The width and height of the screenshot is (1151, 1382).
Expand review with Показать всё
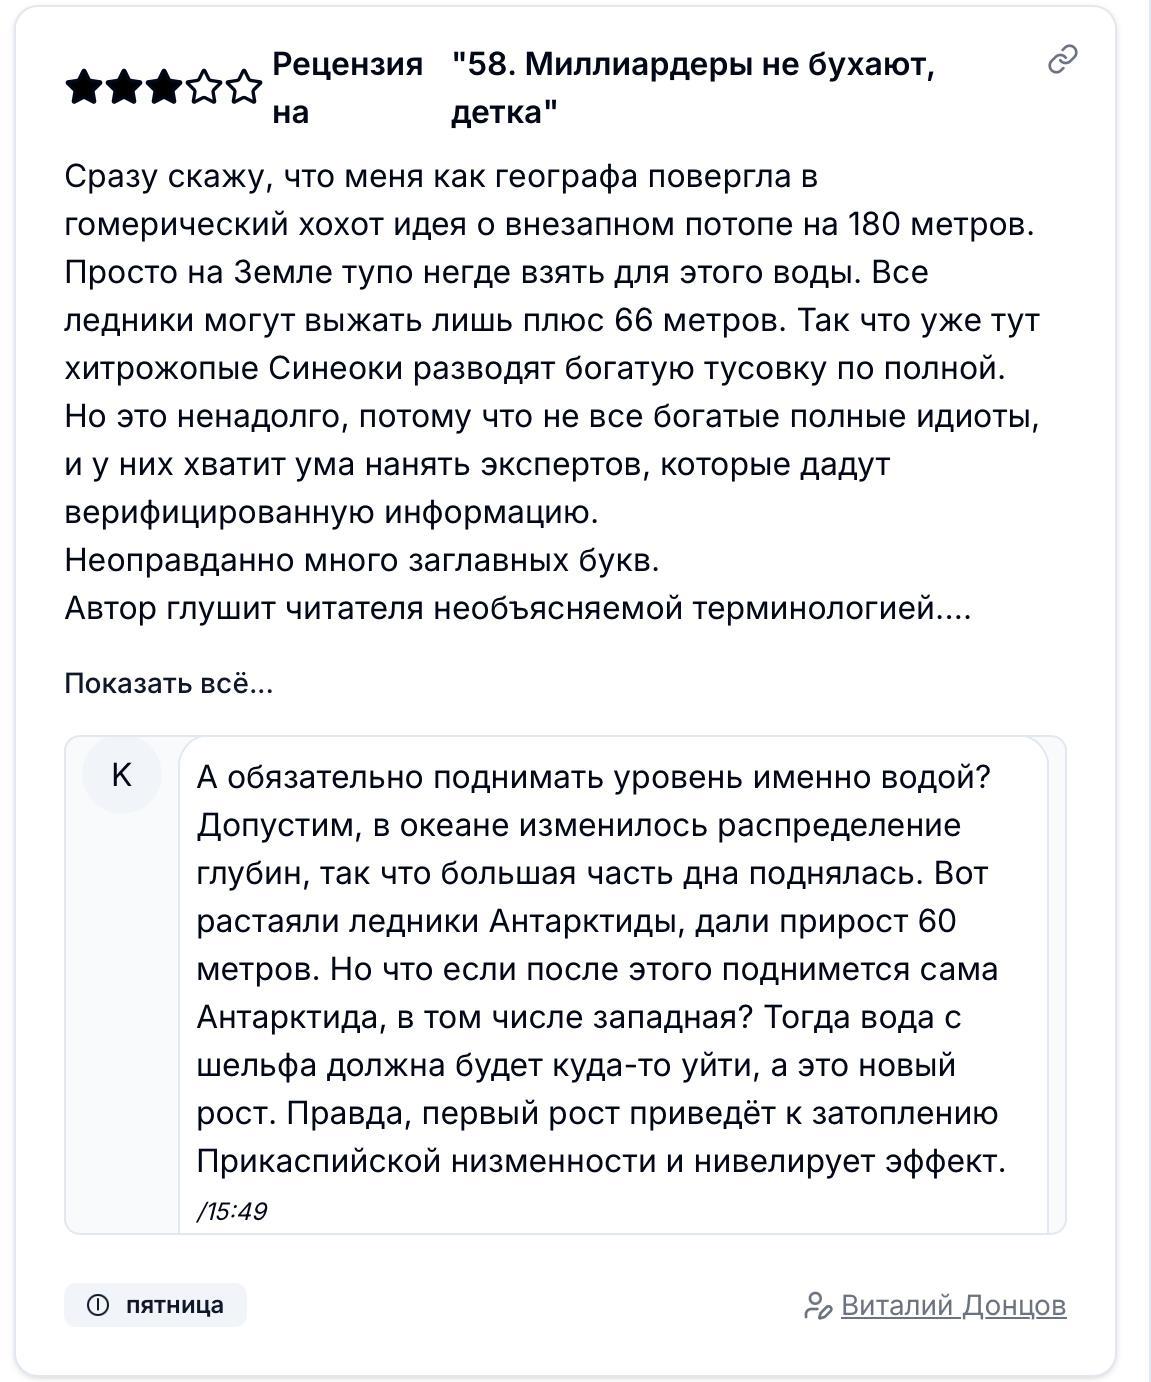point(168,683)
